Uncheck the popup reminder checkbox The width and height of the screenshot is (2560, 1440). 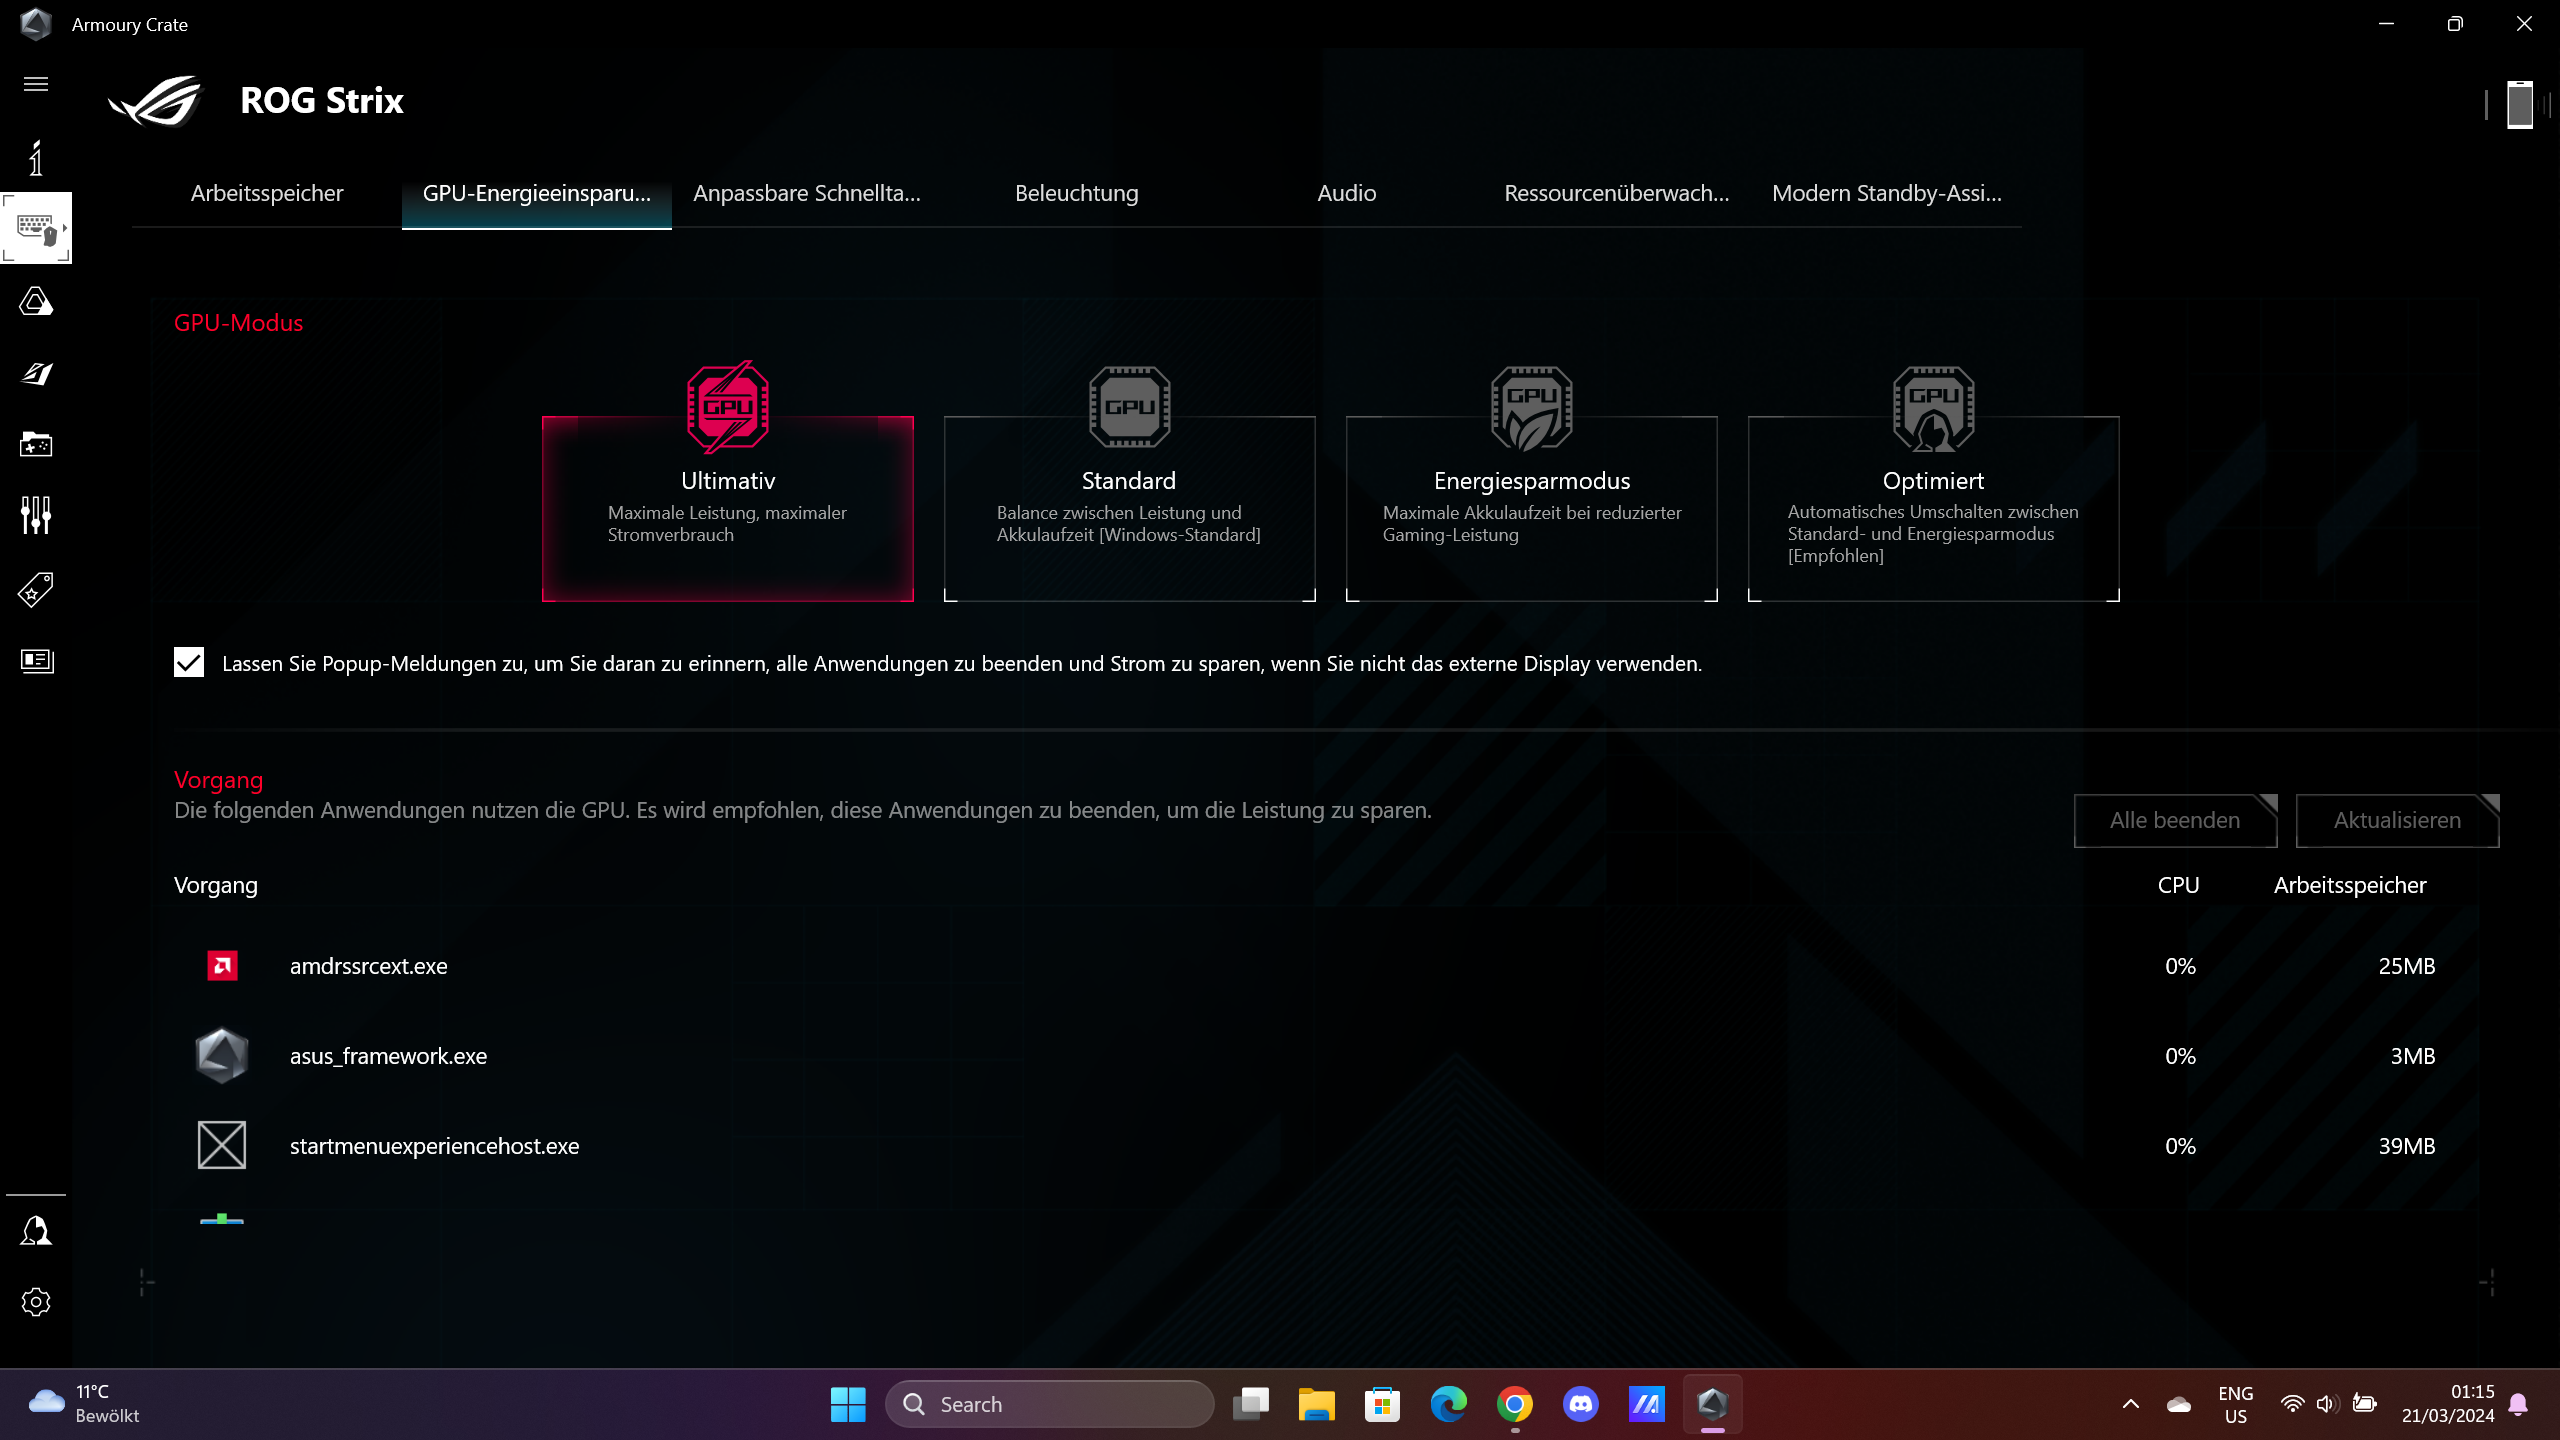(189, 663)
